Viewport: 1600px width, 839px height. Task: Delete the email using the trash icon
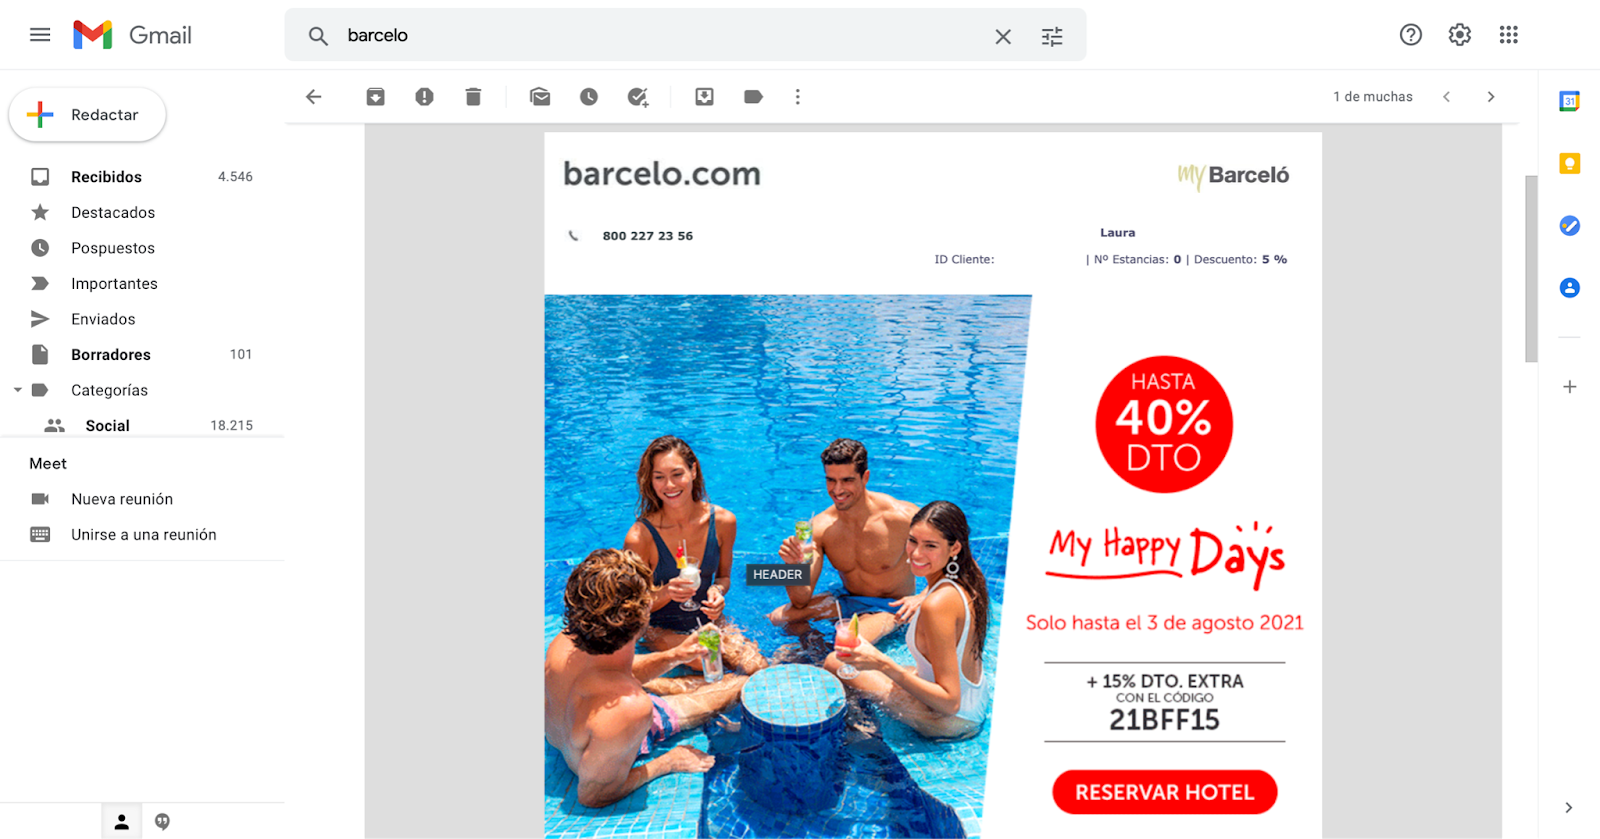point(473,97)
